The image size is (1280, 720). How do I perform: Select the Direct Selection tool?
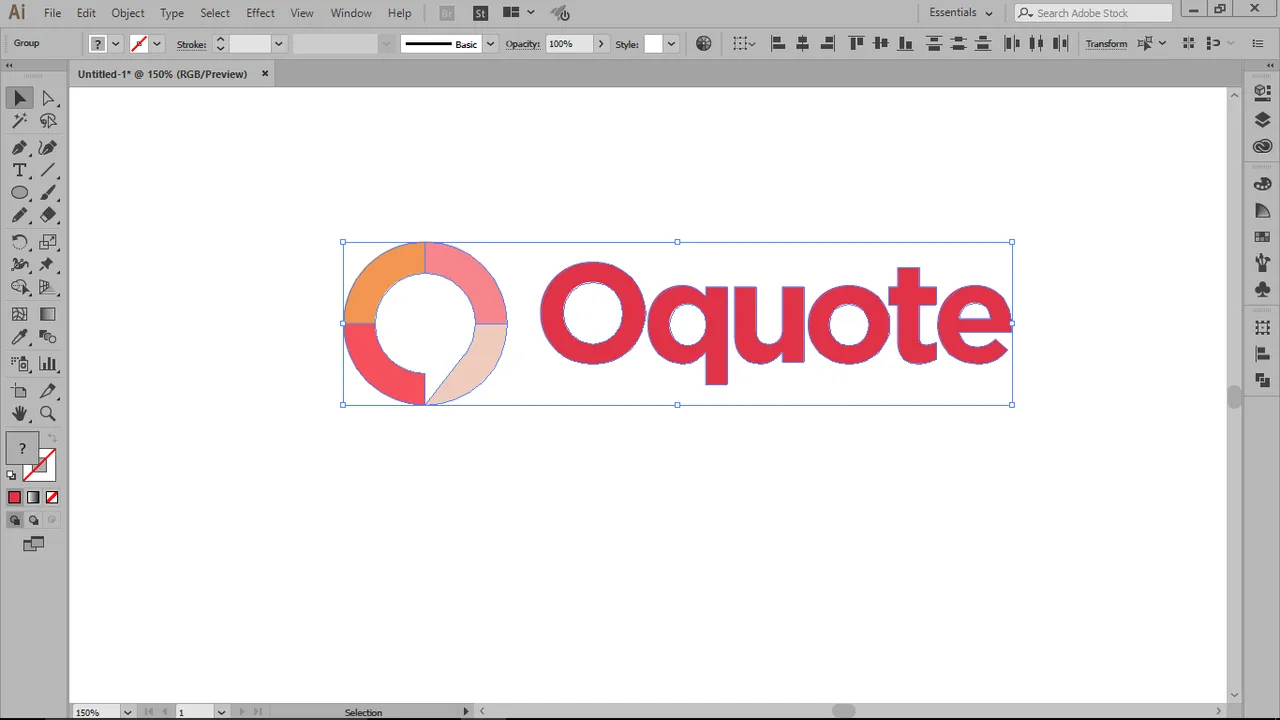tap(48, 98)
